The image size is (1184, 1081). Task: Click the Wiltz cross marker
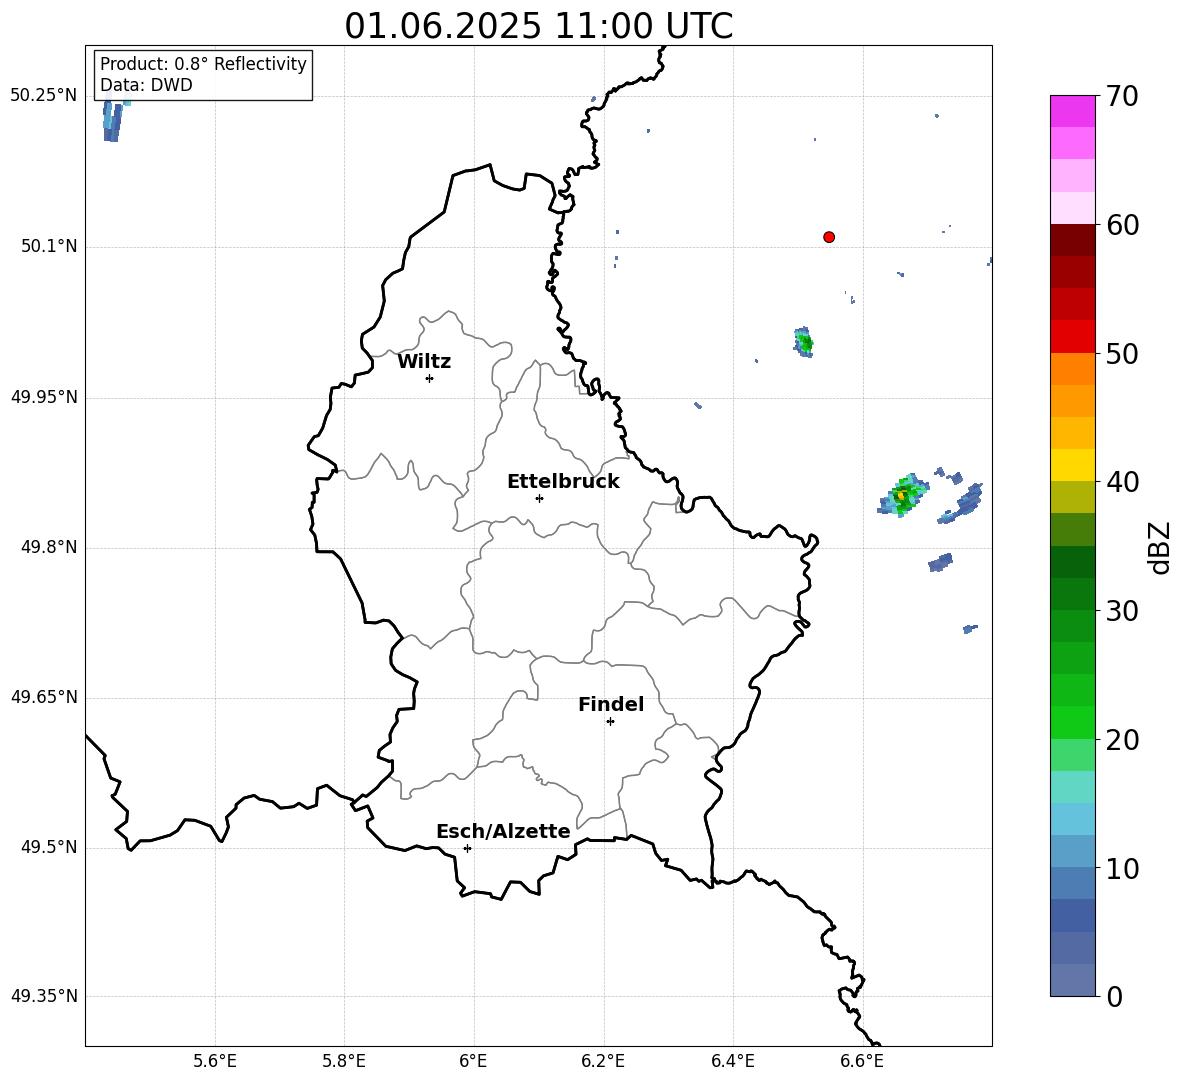429,378
